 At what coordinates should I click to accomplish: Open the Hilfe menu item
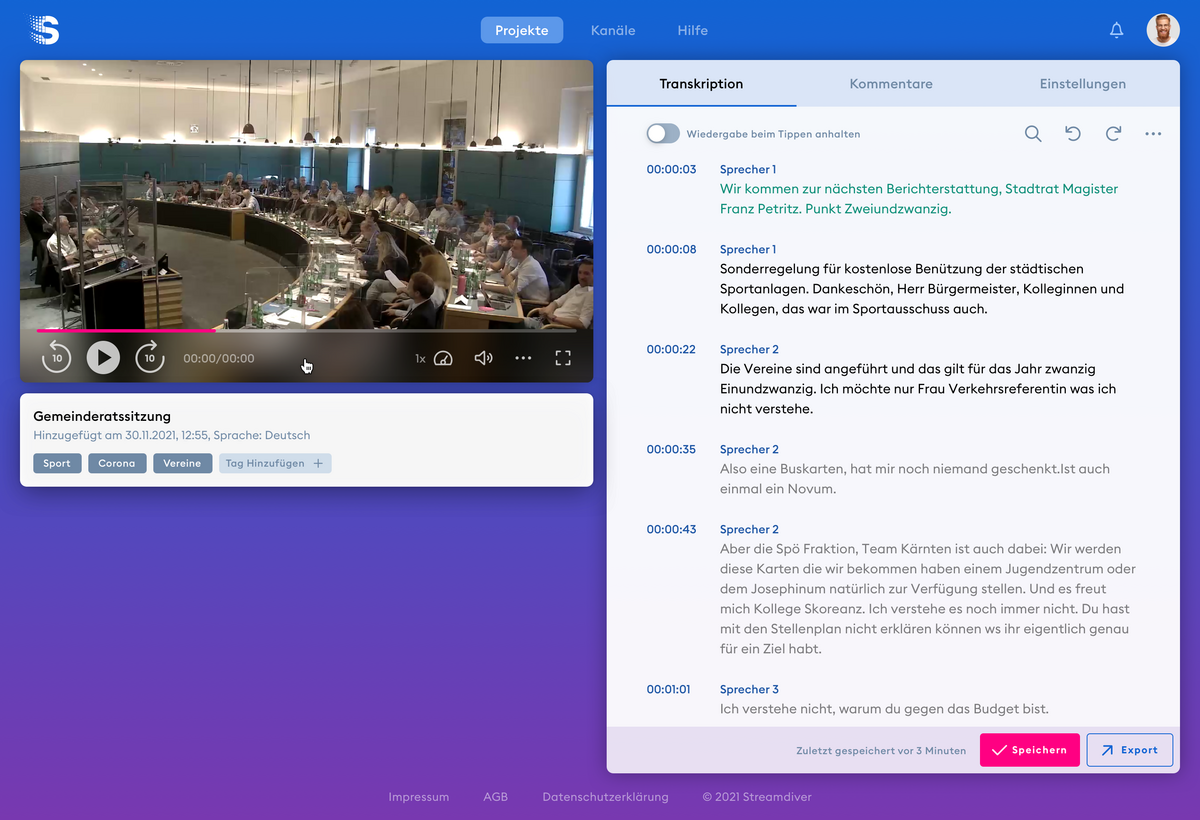coord(693,30)
